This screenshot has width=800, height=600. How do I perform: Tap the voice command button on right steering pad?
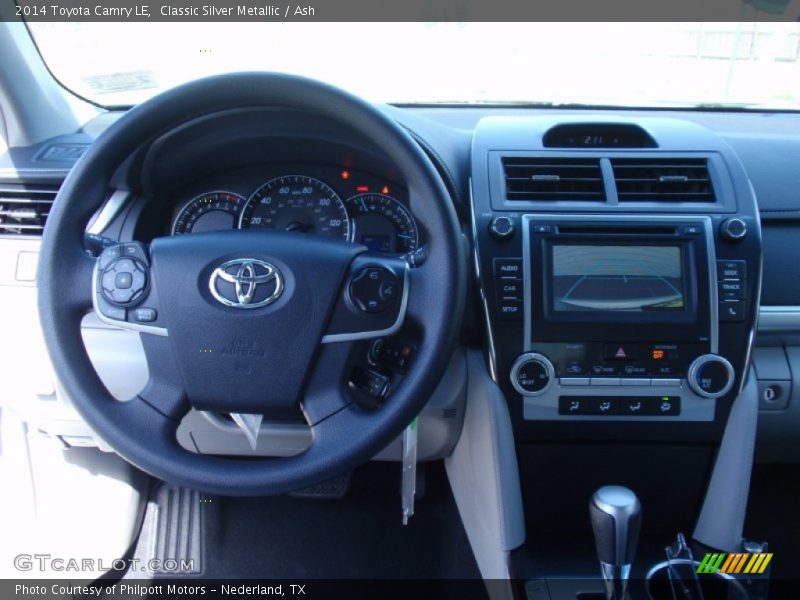tap(388, 290)
